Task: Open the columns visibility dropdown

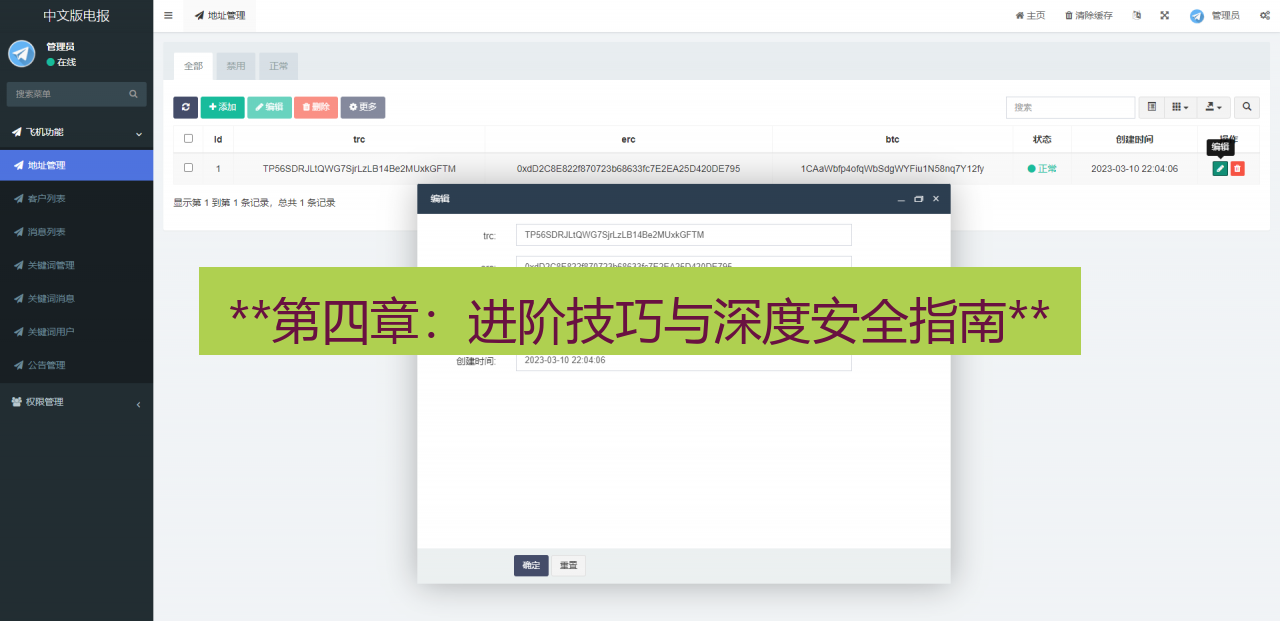Action: [1182, 107]
